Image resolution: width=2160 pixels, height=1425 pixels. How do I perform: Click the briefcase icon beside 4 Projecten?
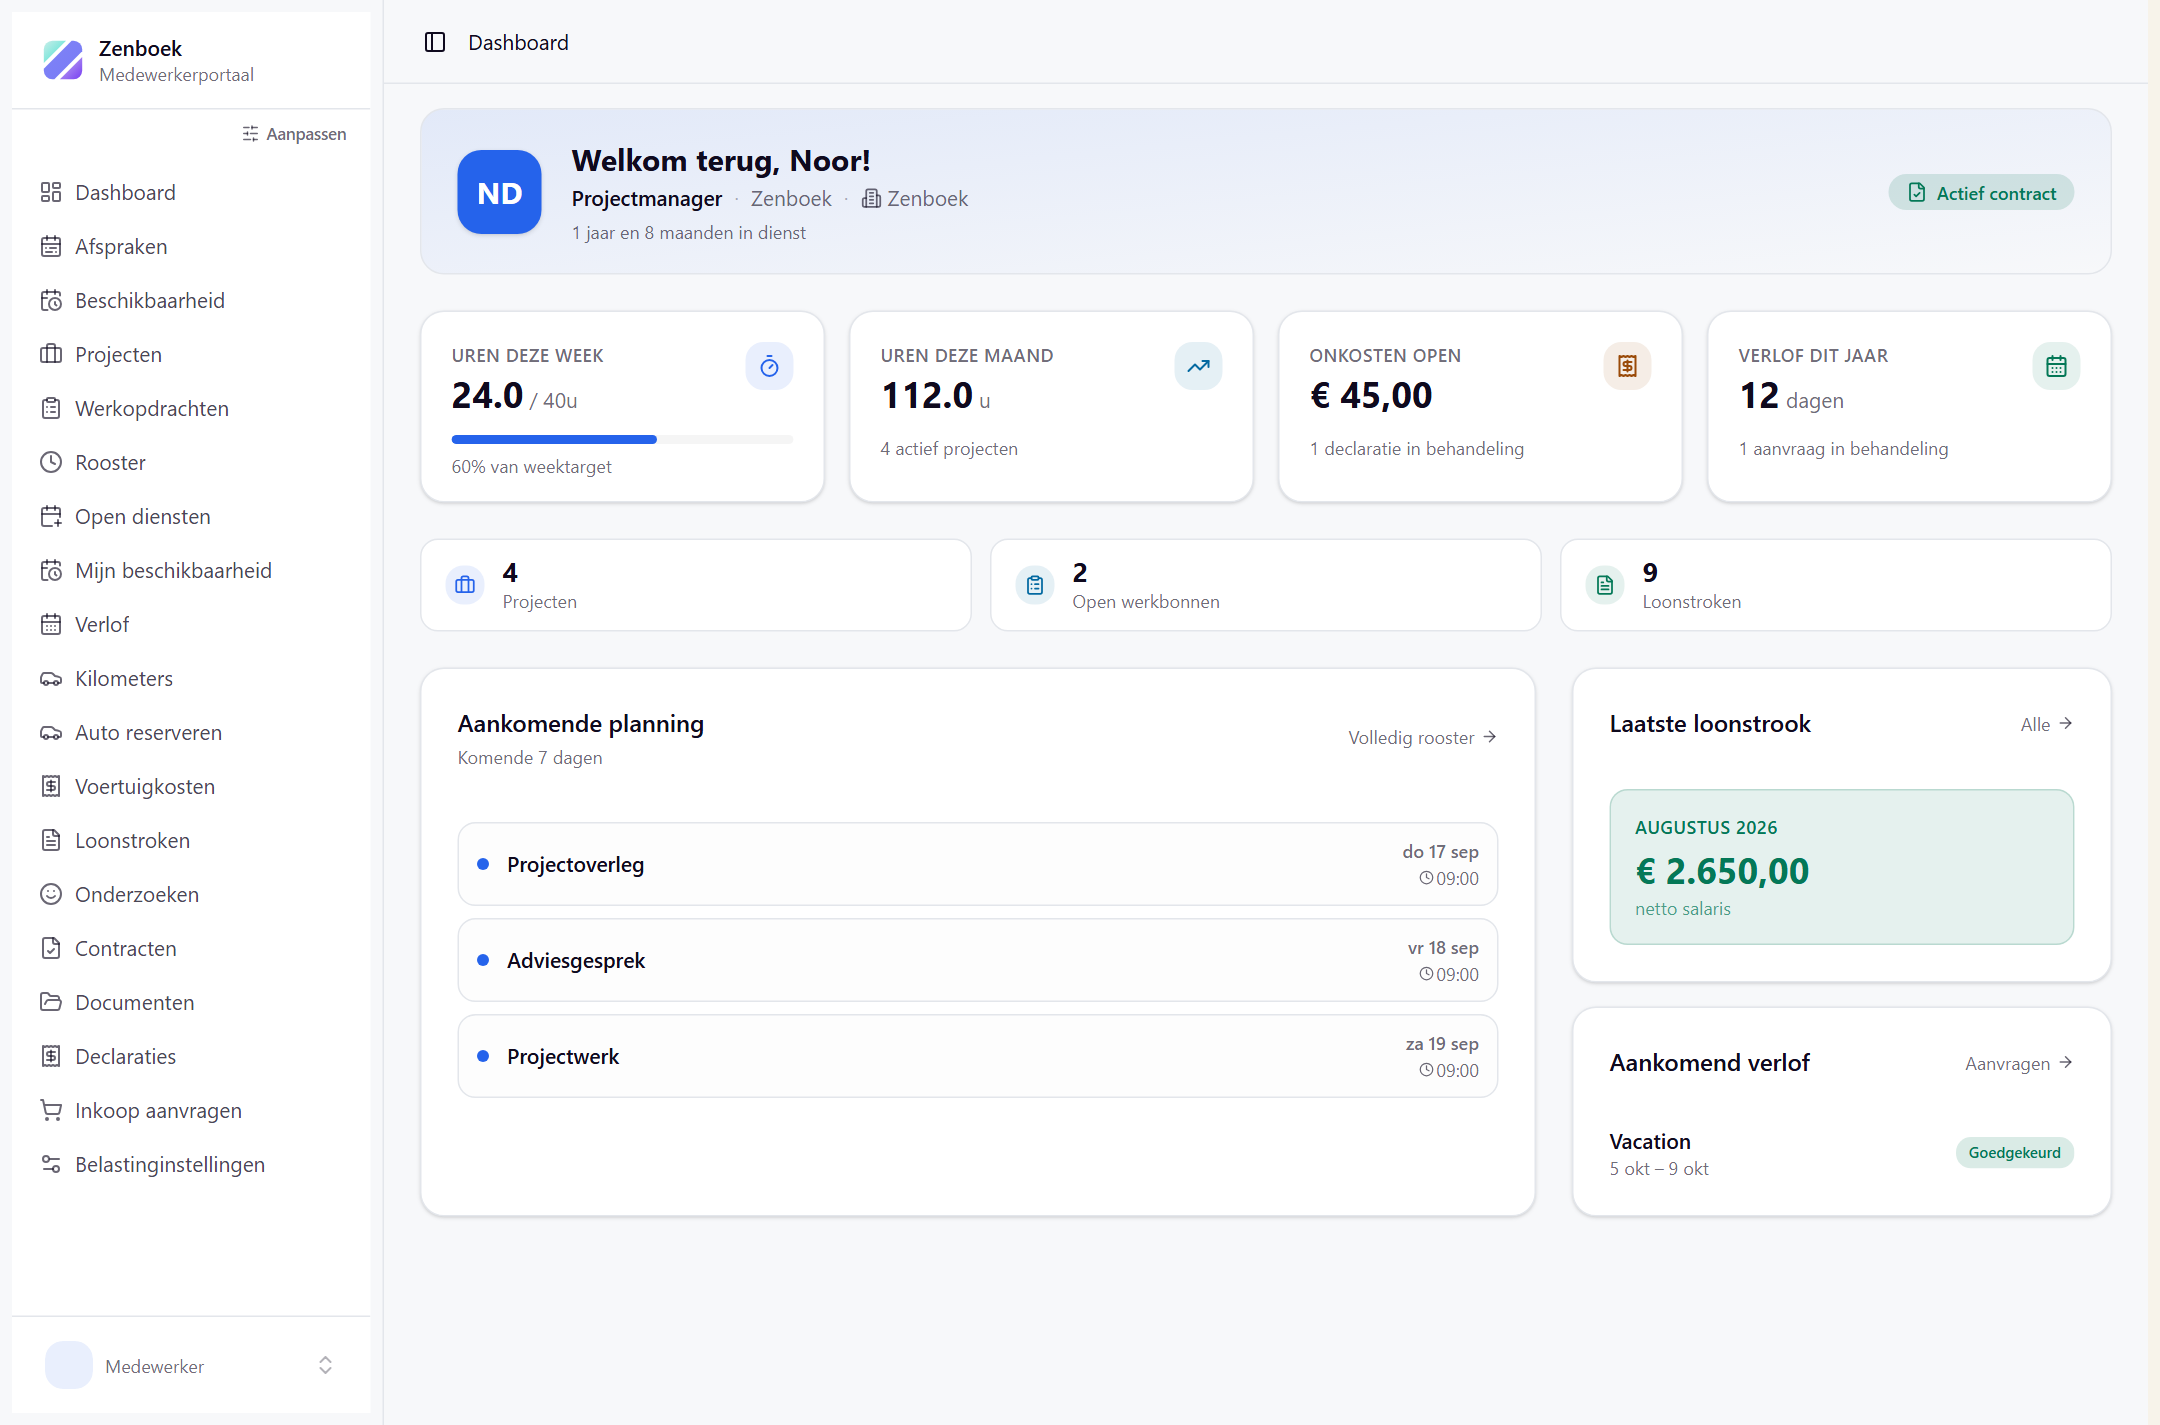465,585
